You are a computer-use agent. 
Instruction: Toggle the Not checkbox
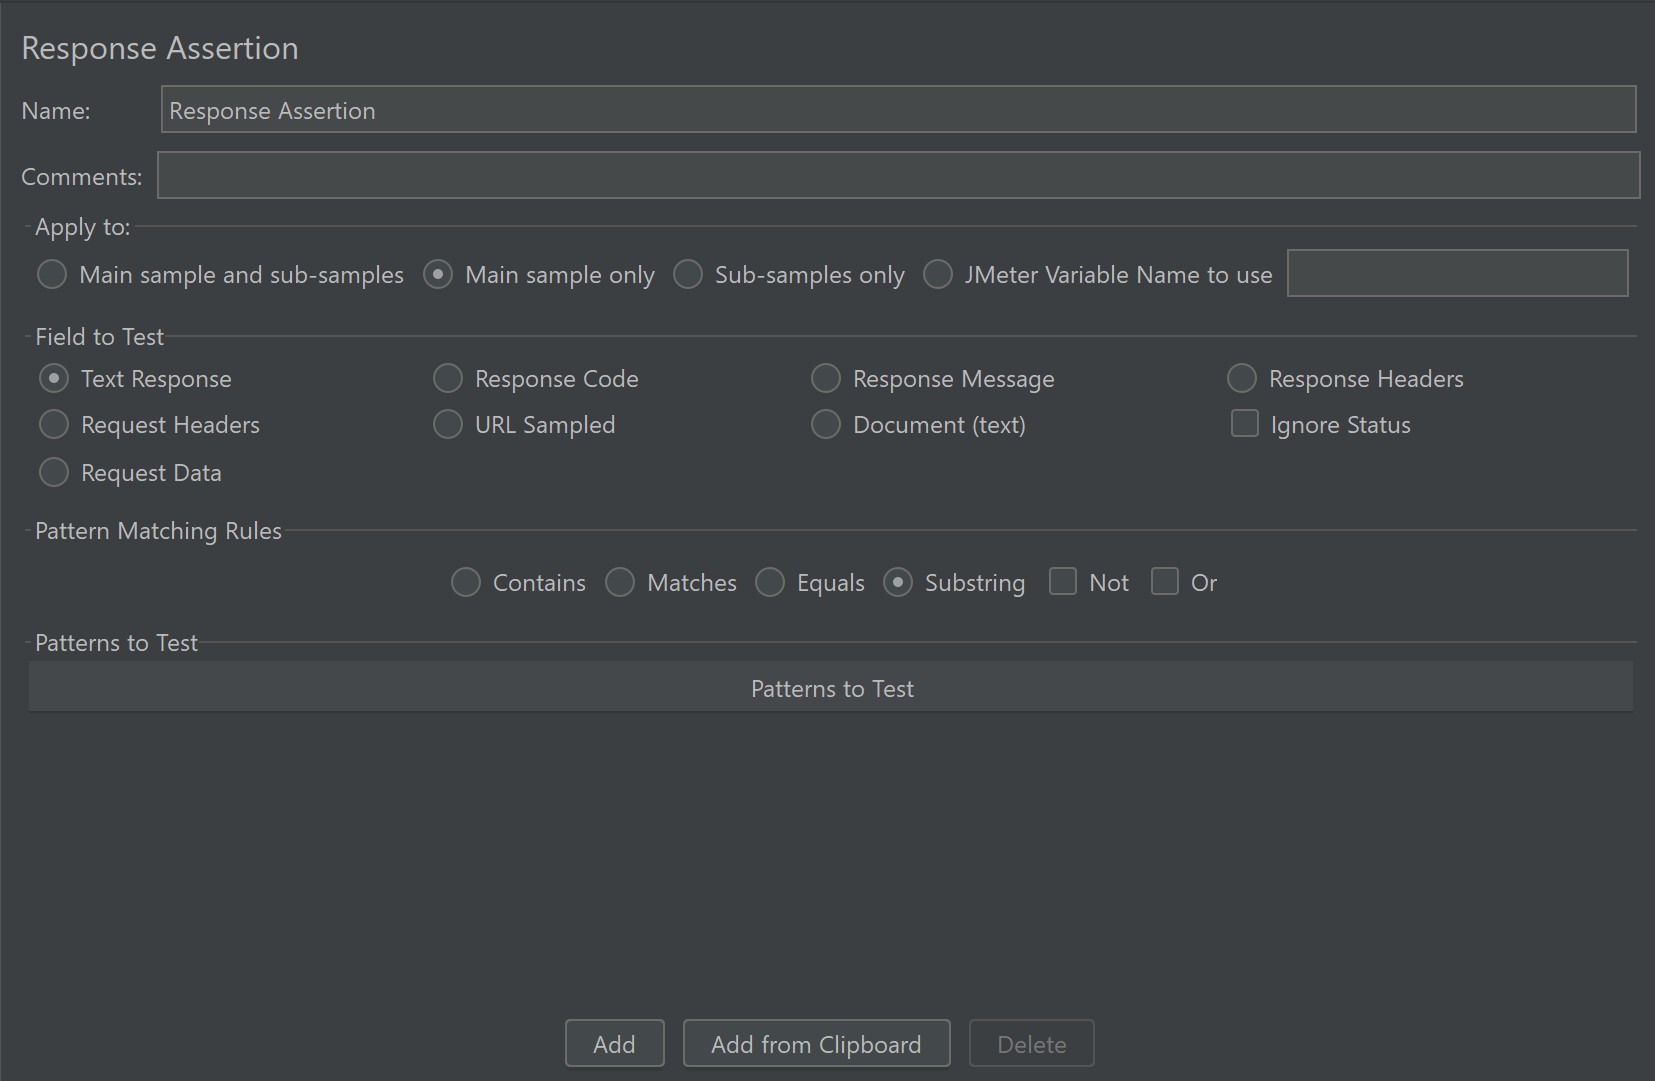[1063, 582]
